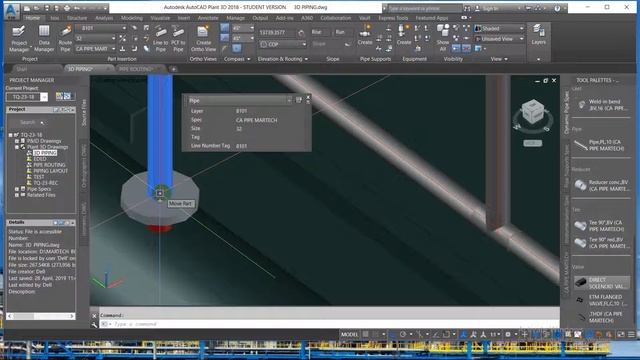Click the ViewCube in the viewport

pyautogui.click(x=533, y=112)
